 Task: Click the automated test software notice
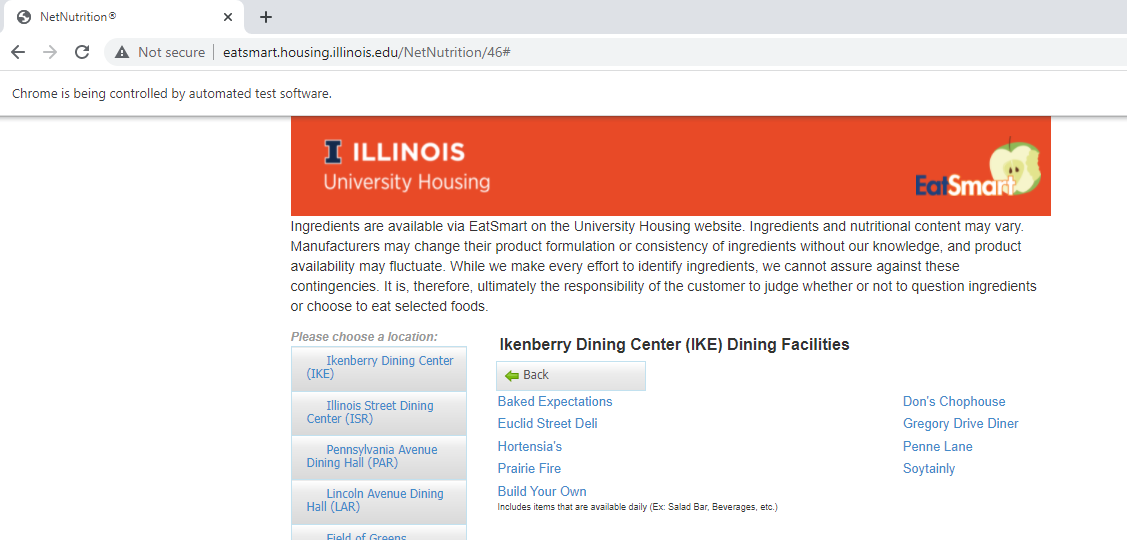(x=172, y=93)
